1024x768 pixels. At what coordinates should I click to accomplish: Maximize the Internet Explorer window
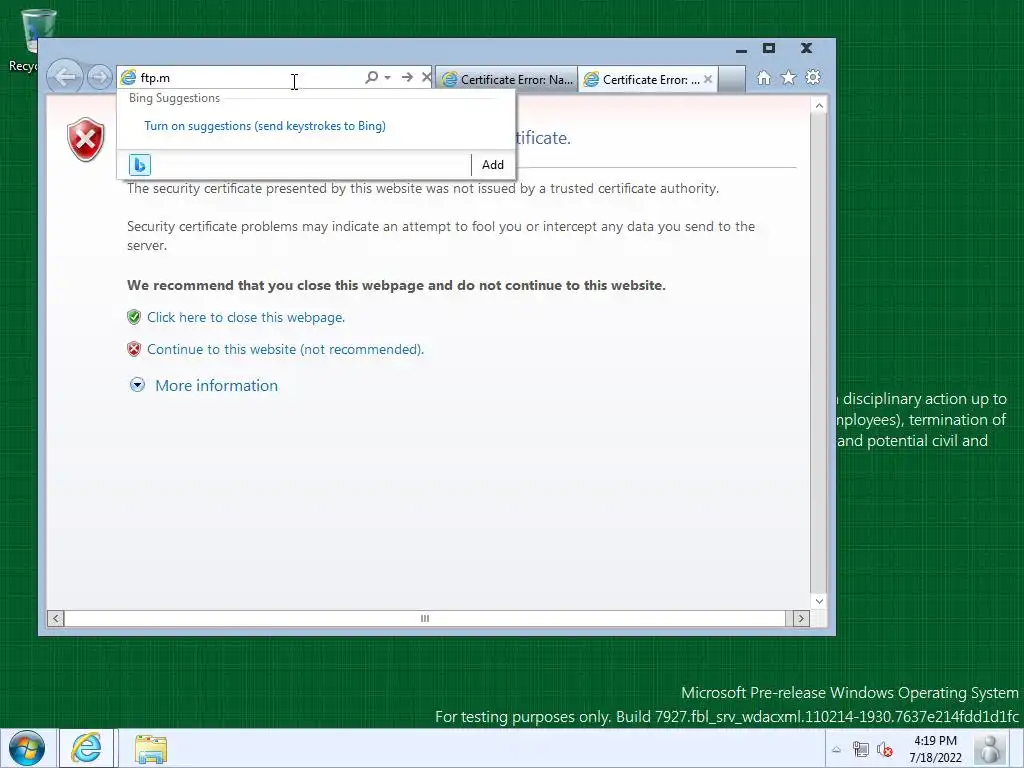[769, 48]
